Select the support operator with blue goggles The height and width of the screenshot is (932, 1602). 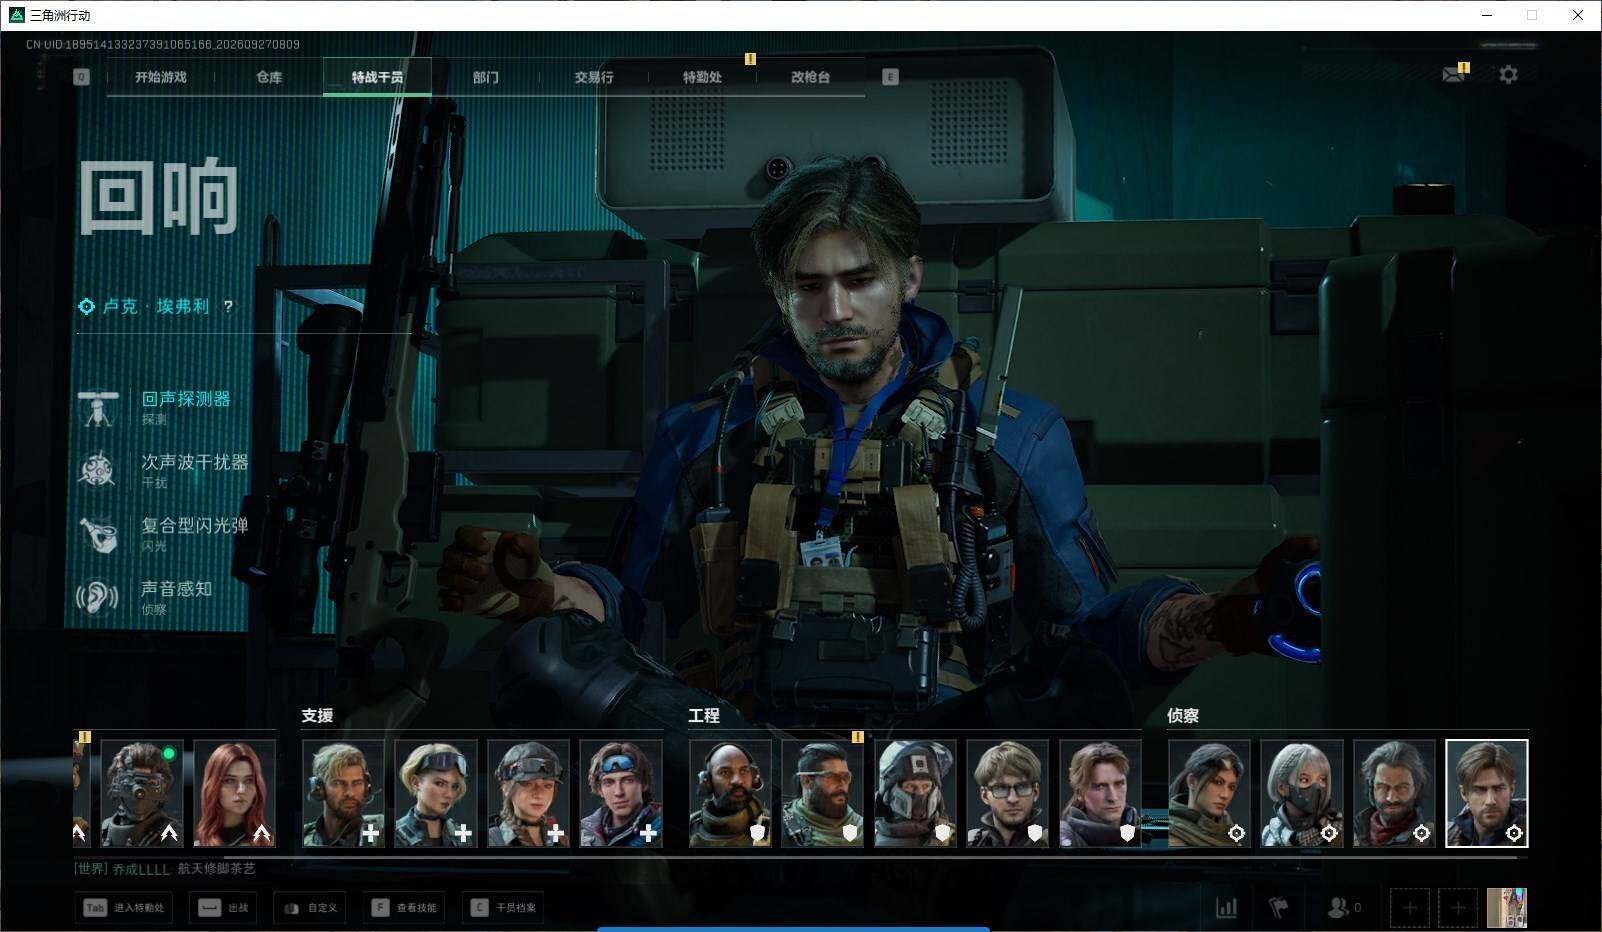coord(621,793)
